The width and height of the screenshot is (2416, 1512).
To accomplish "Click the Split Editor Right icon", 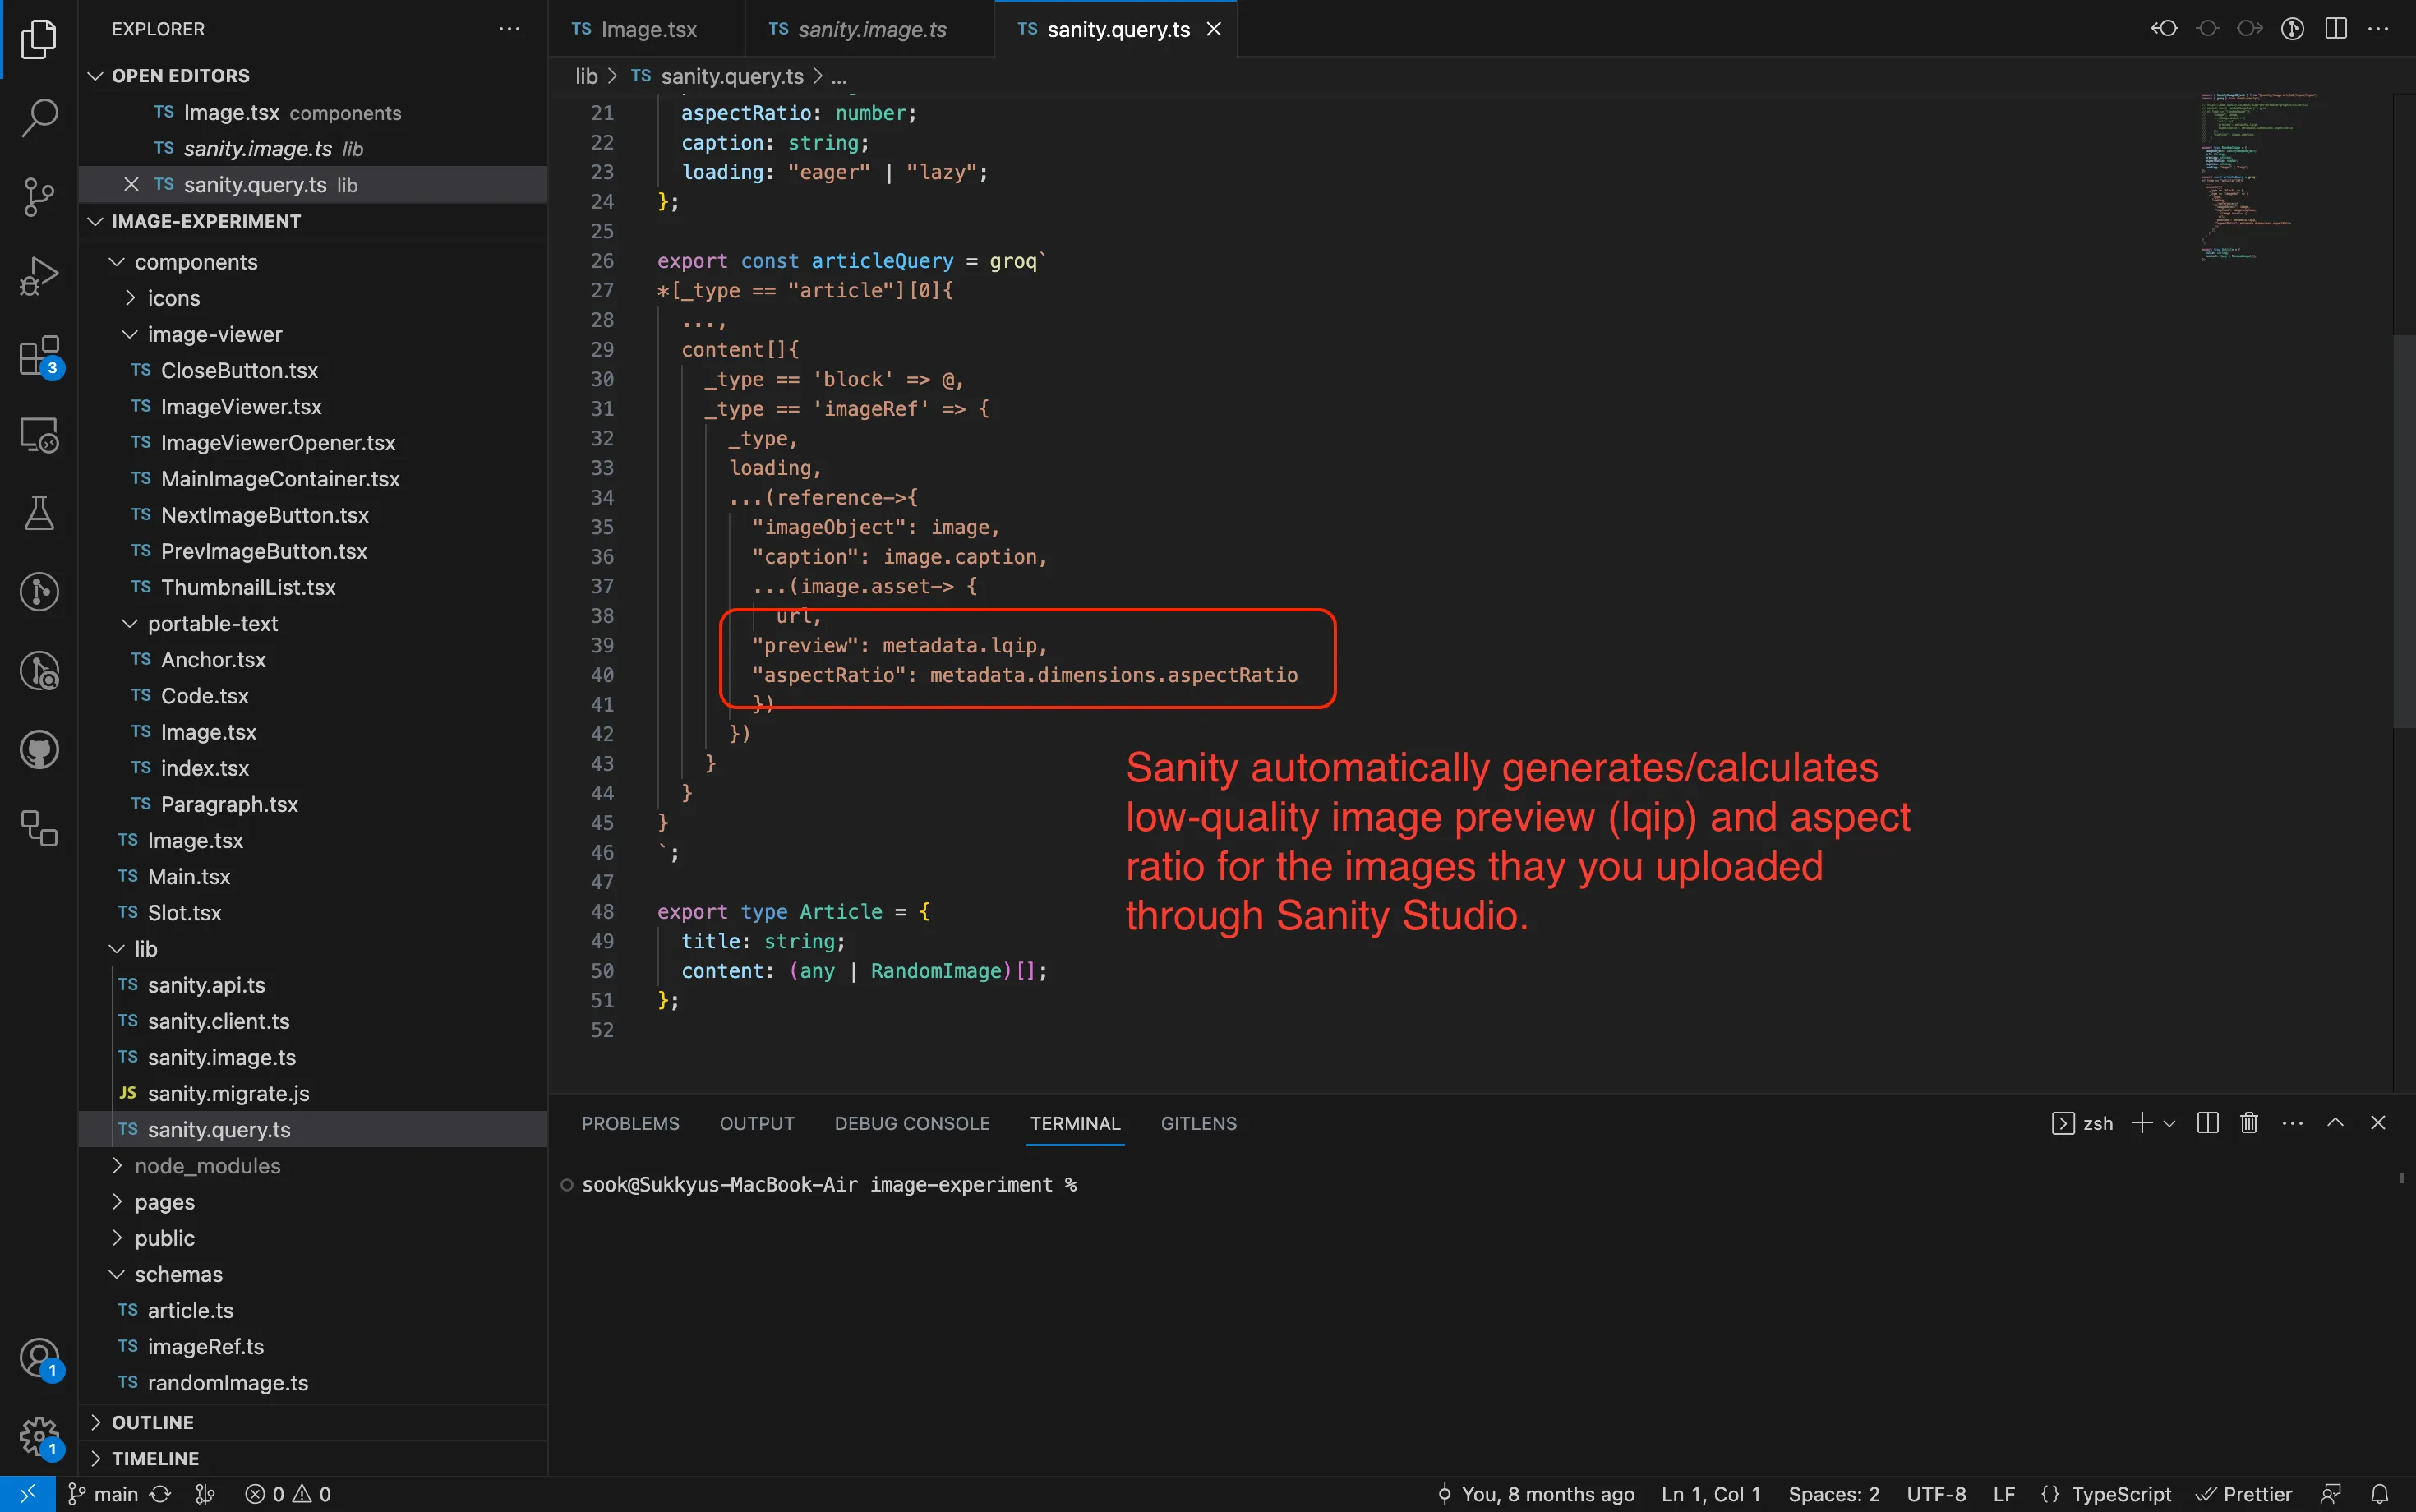I will pyautogui.click(x=2335, y=29).
